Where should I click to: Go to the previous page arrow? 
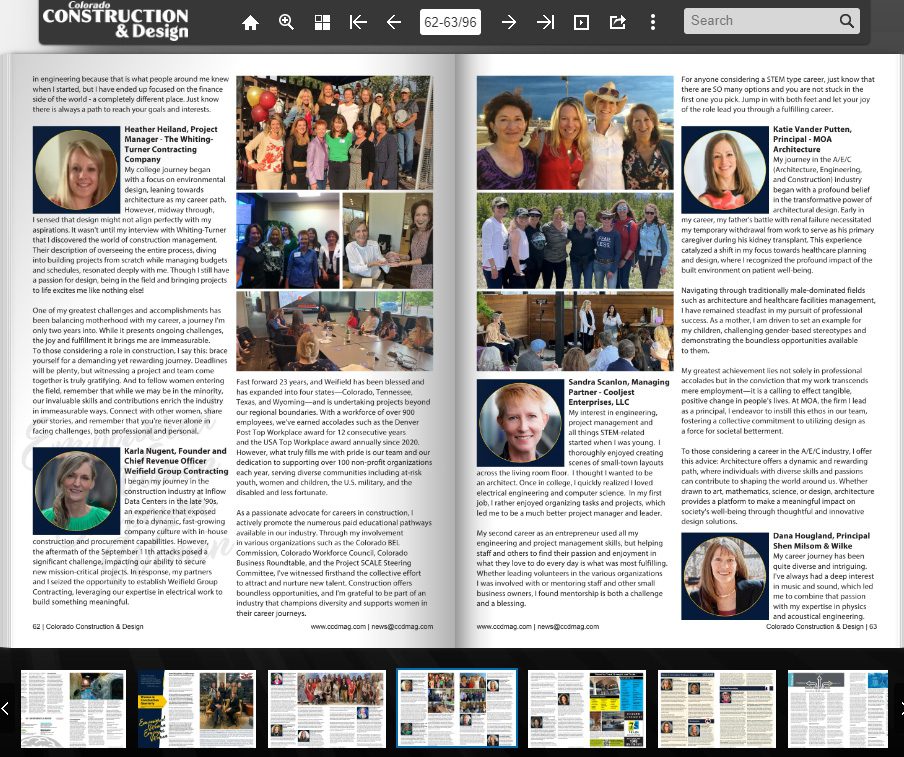point(394,22)
